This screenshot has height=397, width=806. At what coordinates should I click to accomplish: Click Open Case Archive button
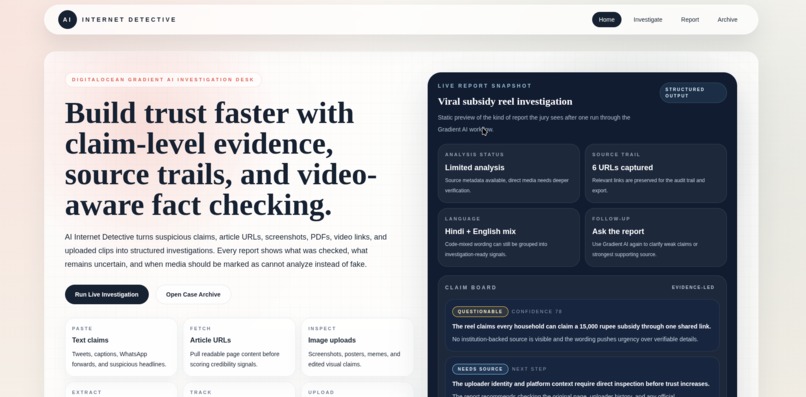click(193, 295)
